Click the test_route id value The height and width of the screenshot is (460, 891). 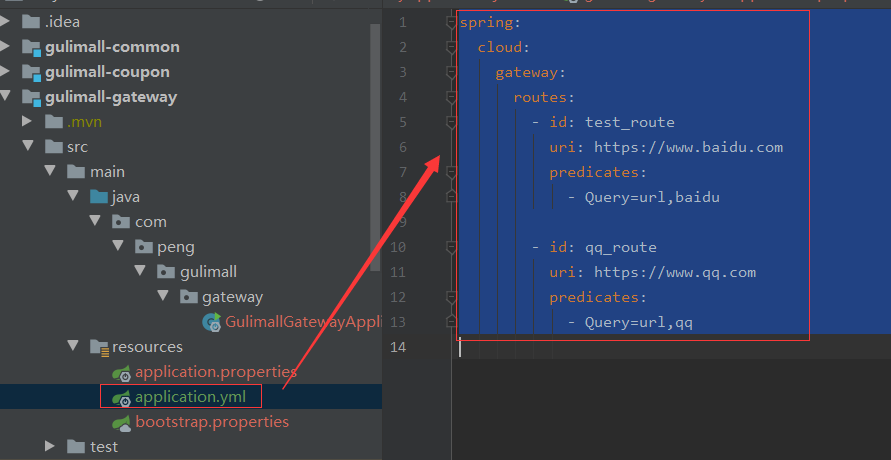630,122
